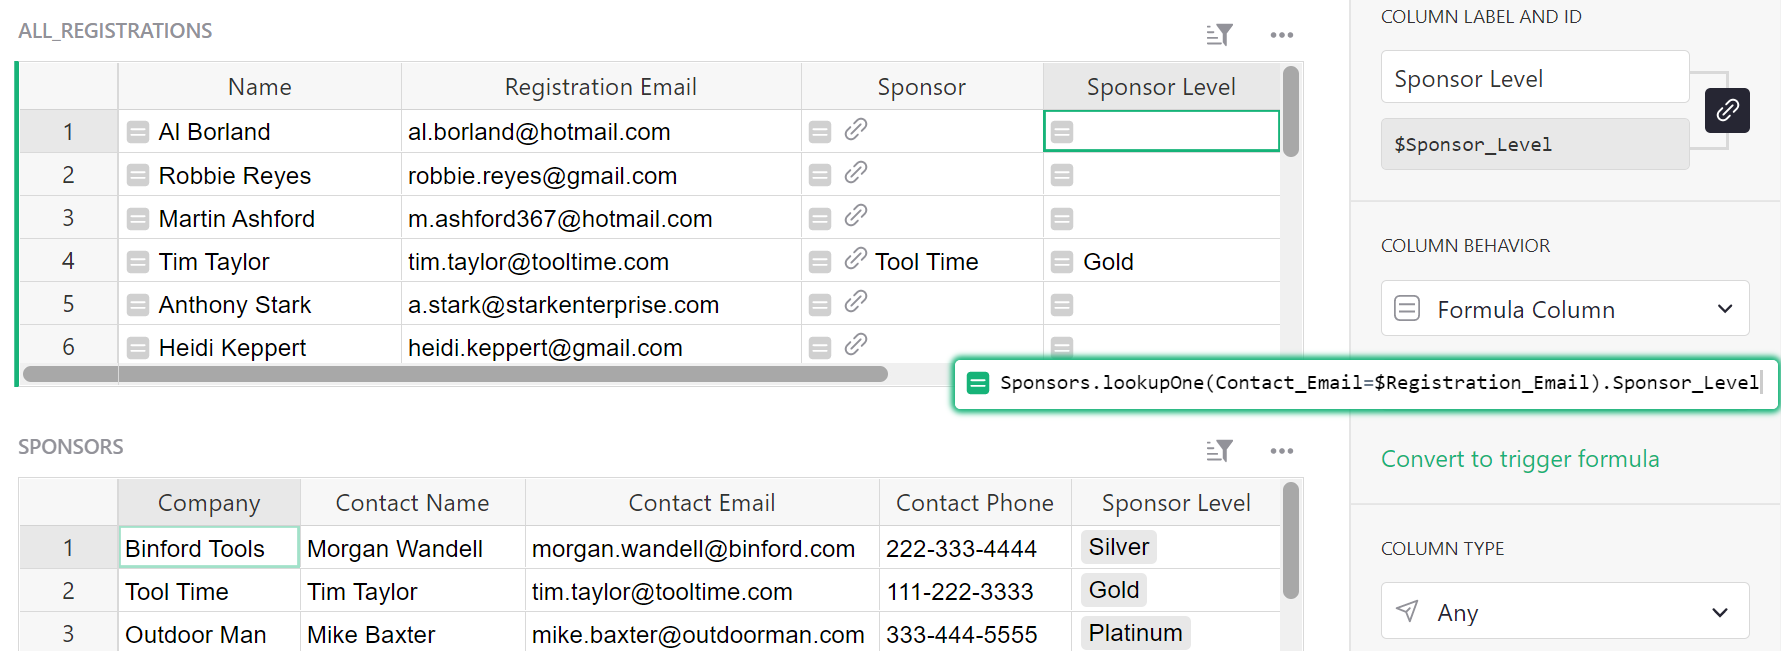This screenshot has height=651, width=1781.
Task: Open the Column Type dropdown showing Any
Action: tap(1564, 611)
